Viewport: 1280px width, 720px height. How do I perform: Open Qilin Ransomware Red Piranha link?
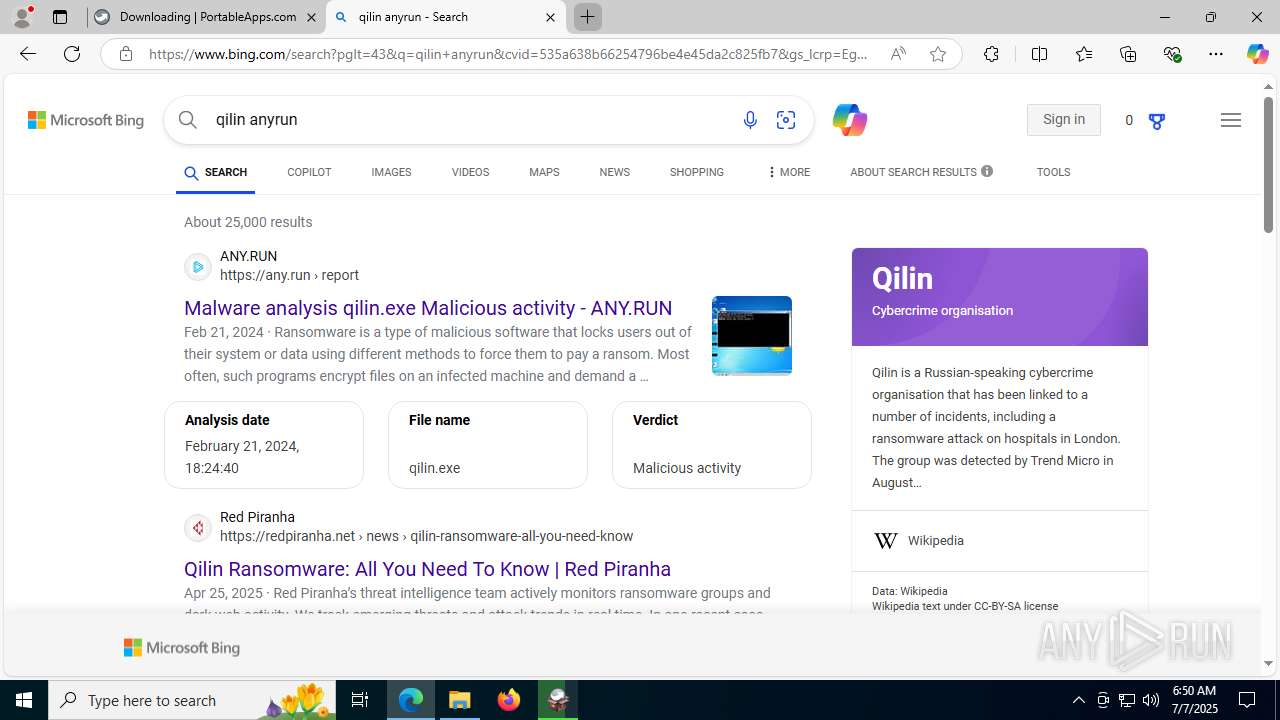427,569
